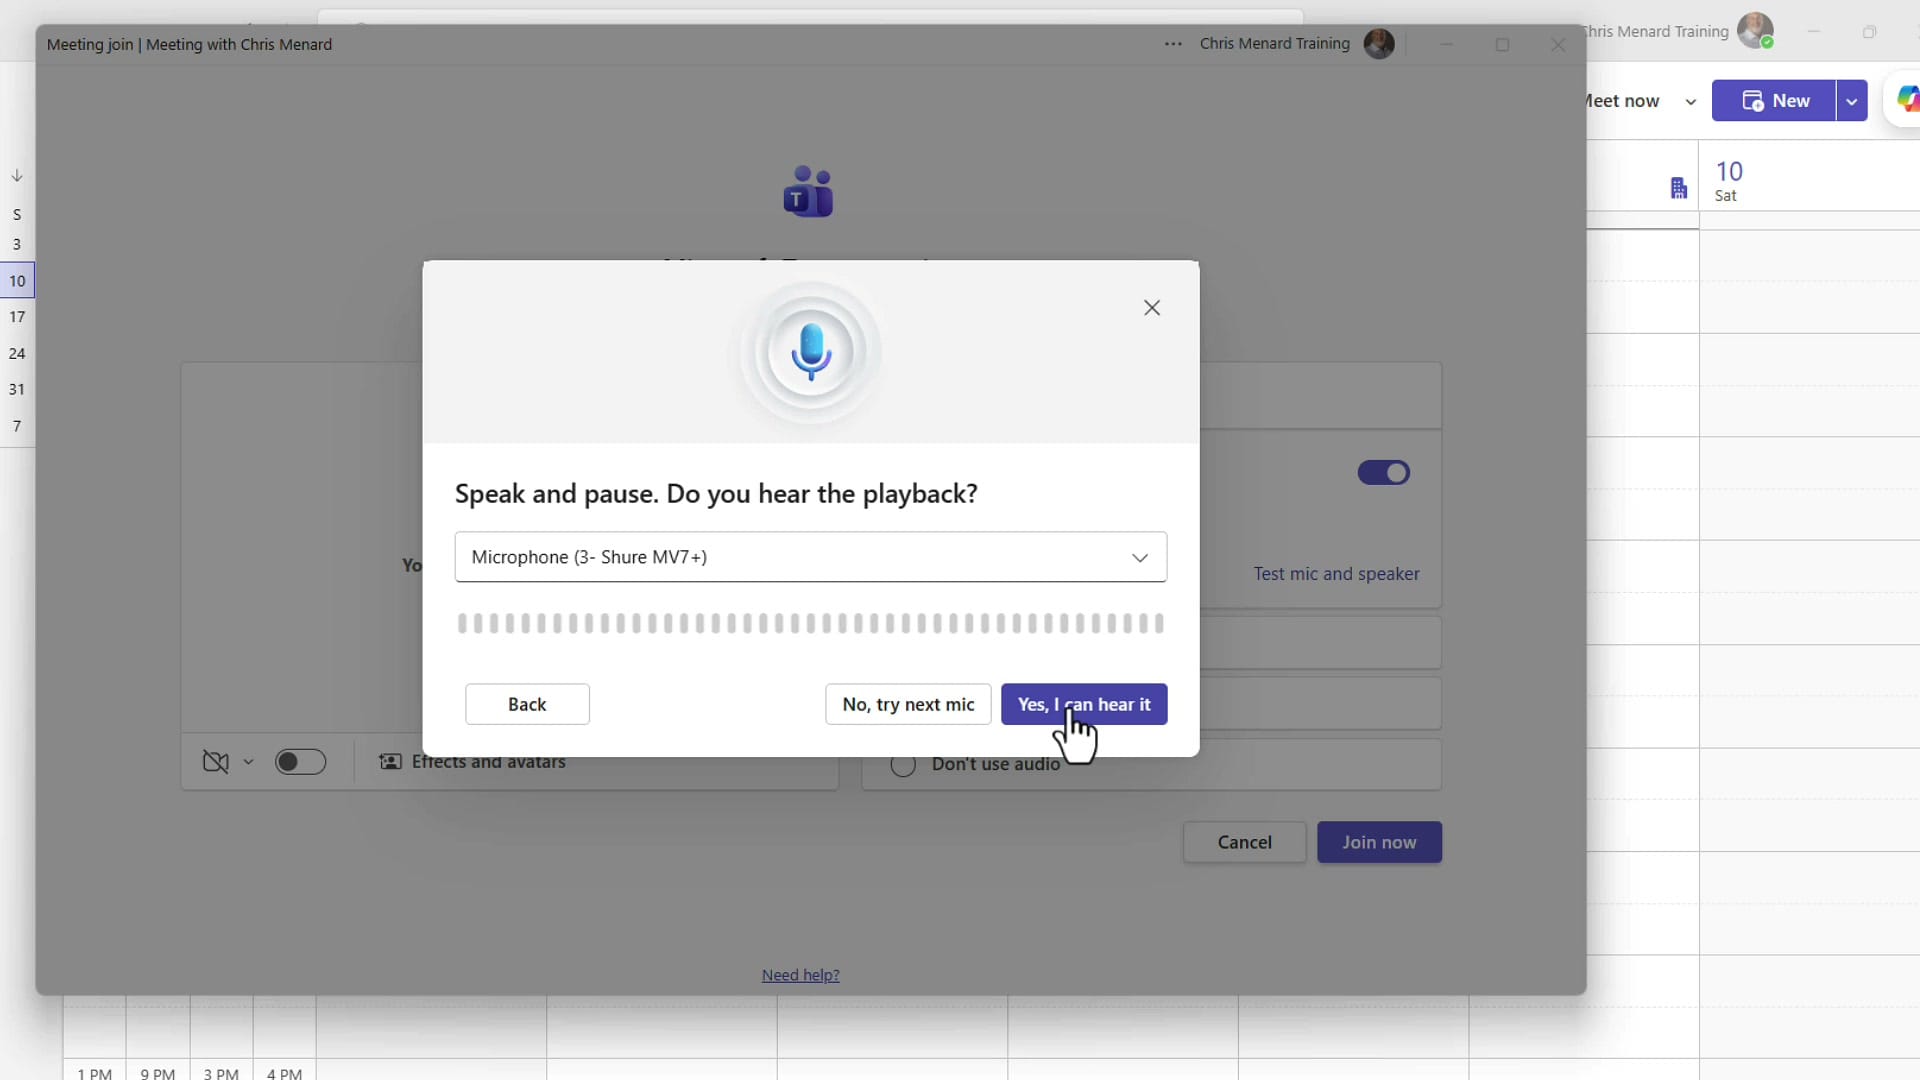
Task: Click the camera off icon
Action: (x=215, y=762)
